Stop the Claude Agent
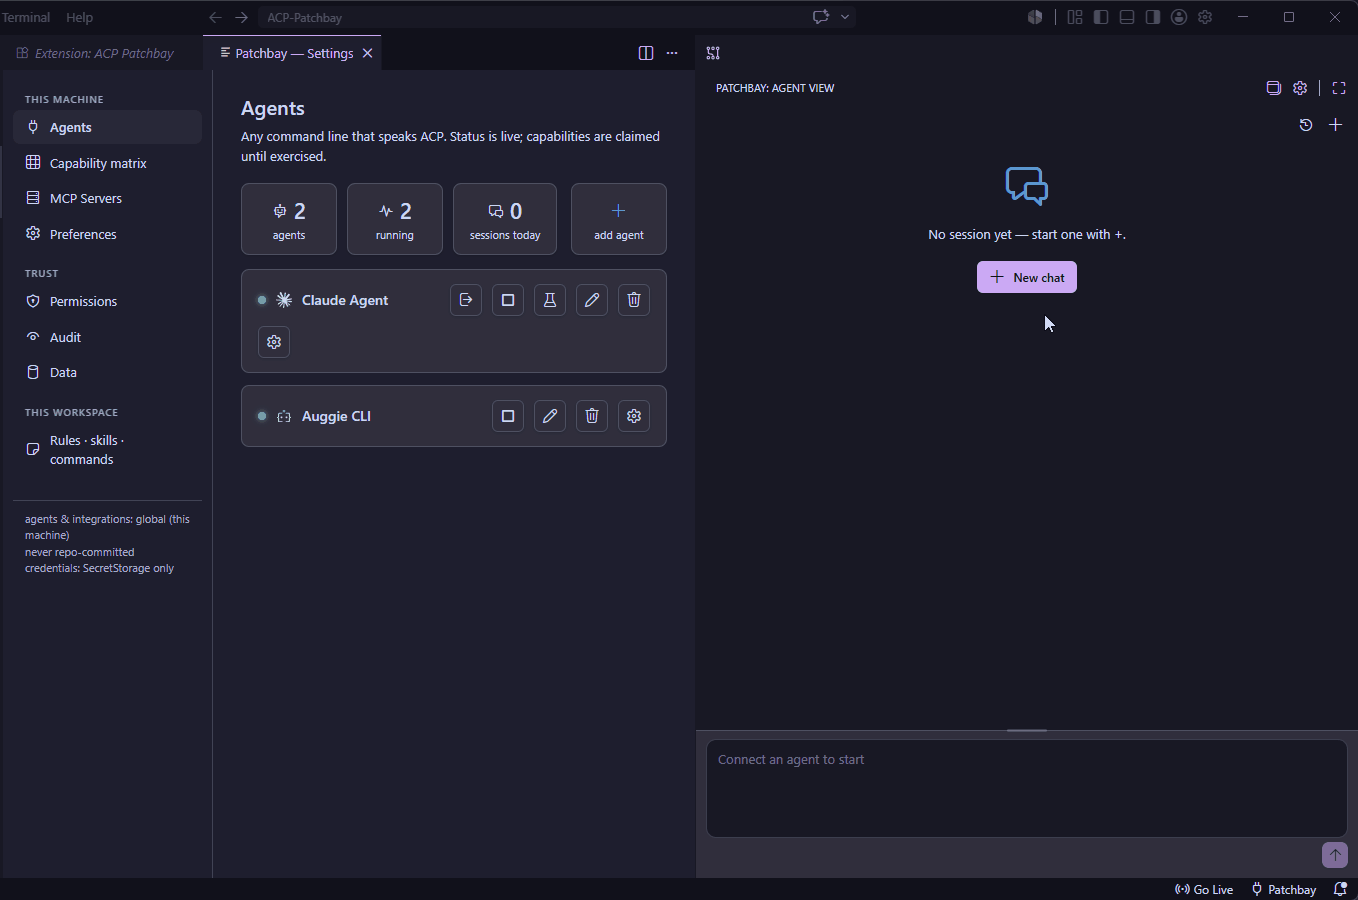This screenshot has width=1358, height=900. point(508,300)
